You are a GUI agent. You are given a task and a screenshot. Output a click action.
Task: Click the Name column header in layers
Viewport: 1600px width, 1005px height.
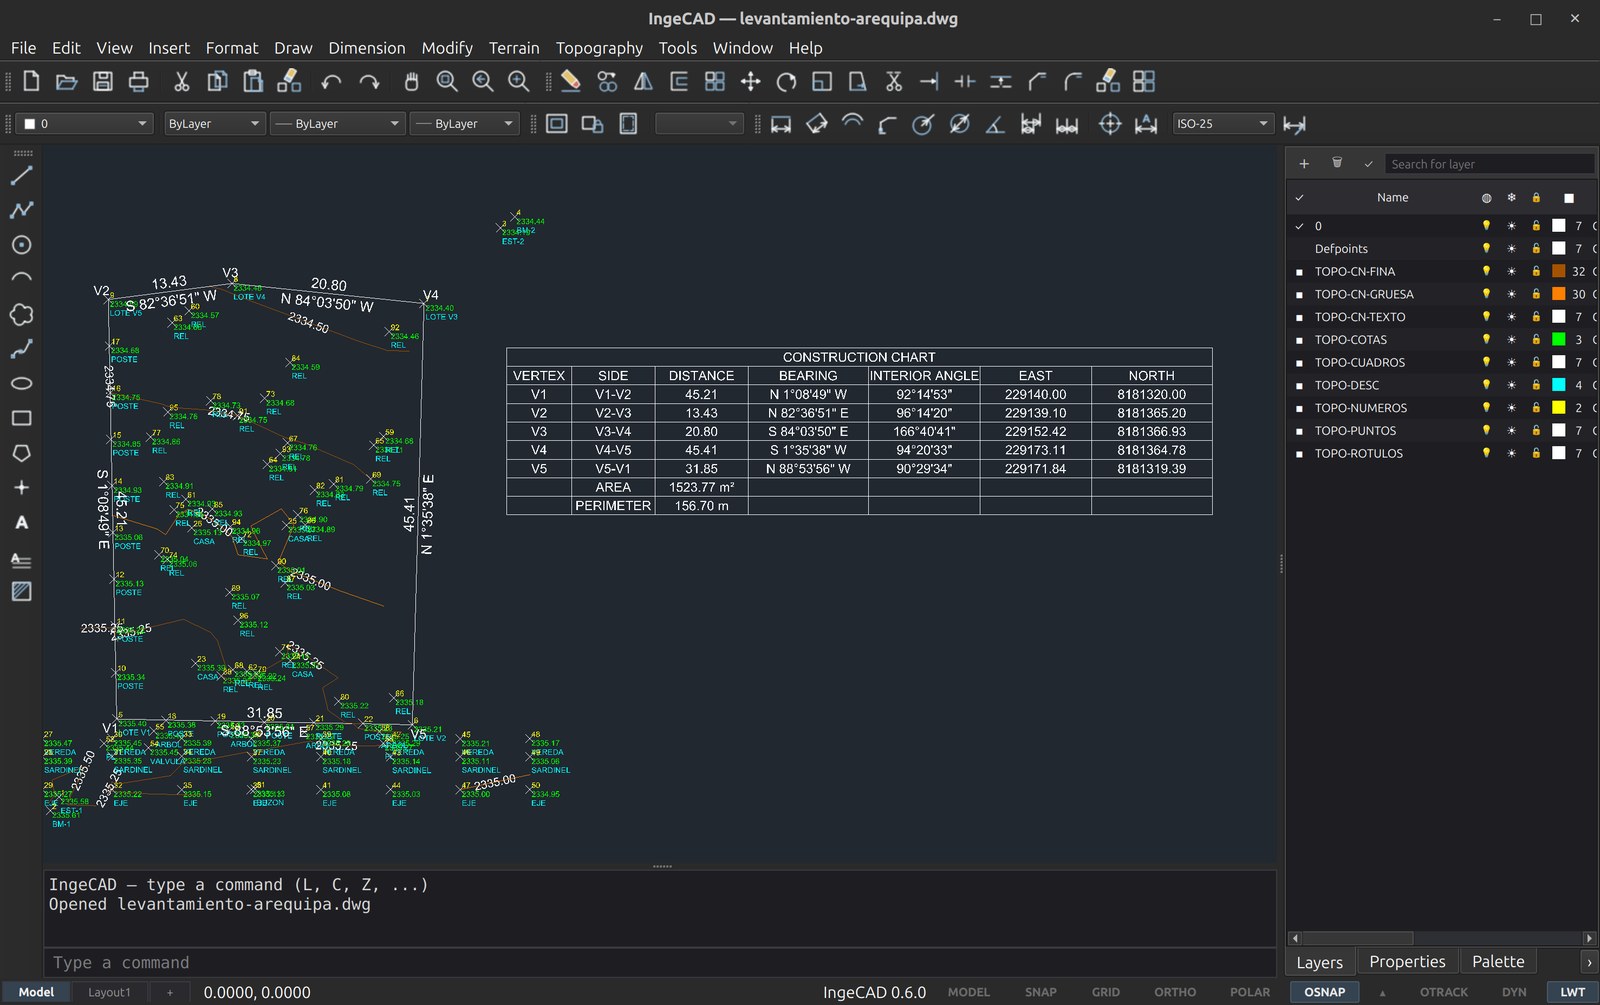[x=1392, y=198]
